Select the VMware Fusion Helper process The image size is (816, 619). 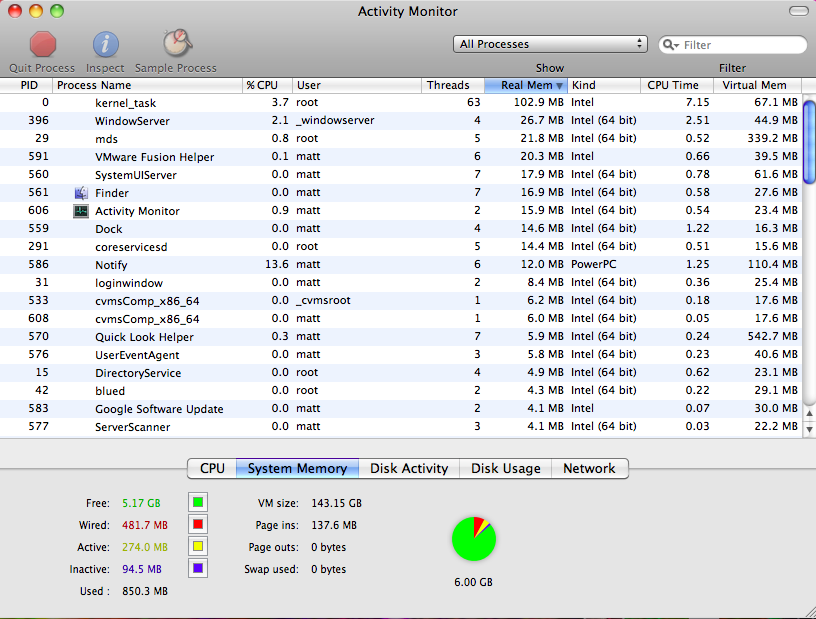401,157
